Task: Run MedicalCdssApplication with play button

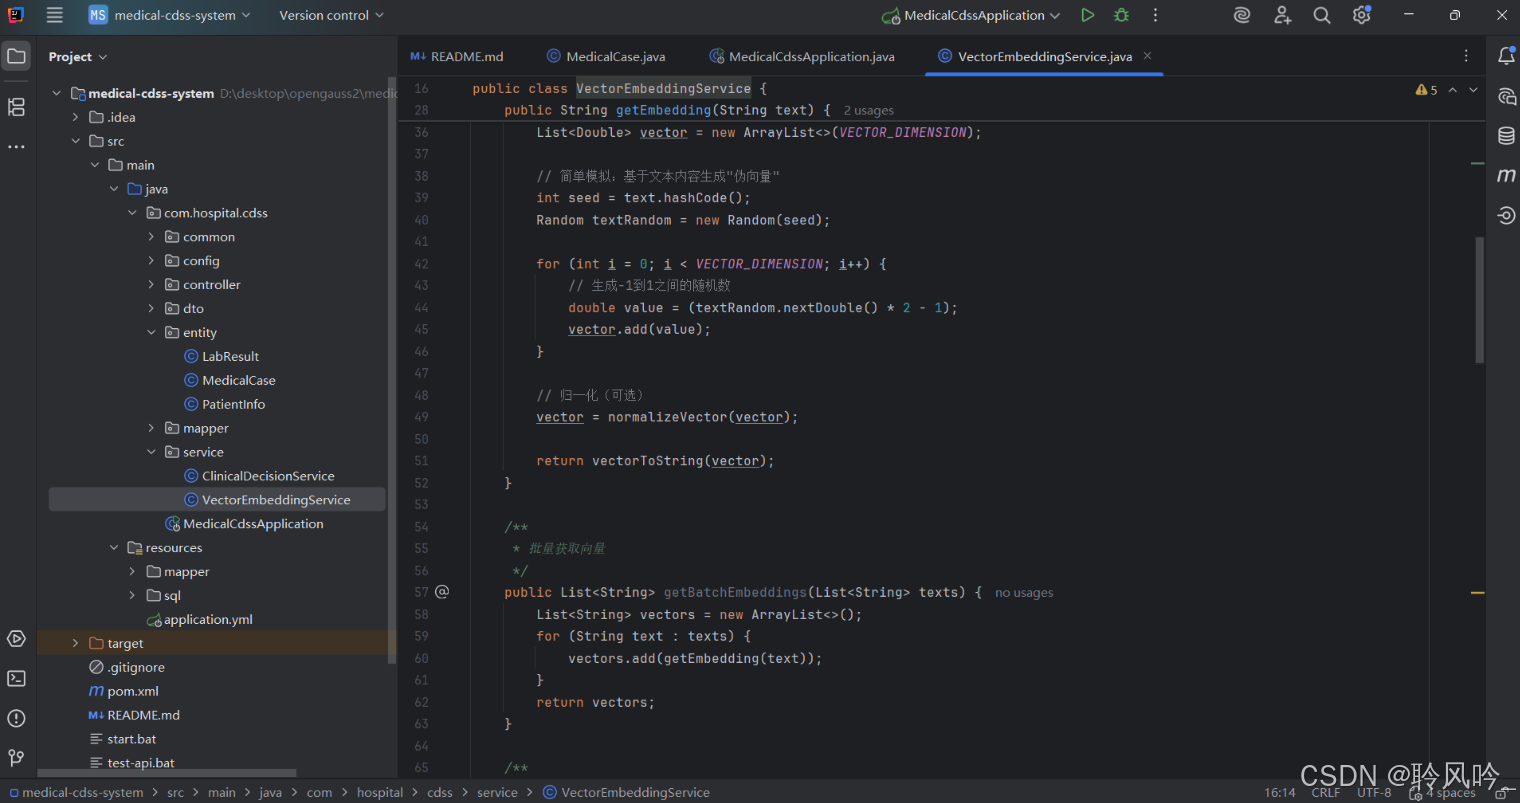Action: 1088,15
